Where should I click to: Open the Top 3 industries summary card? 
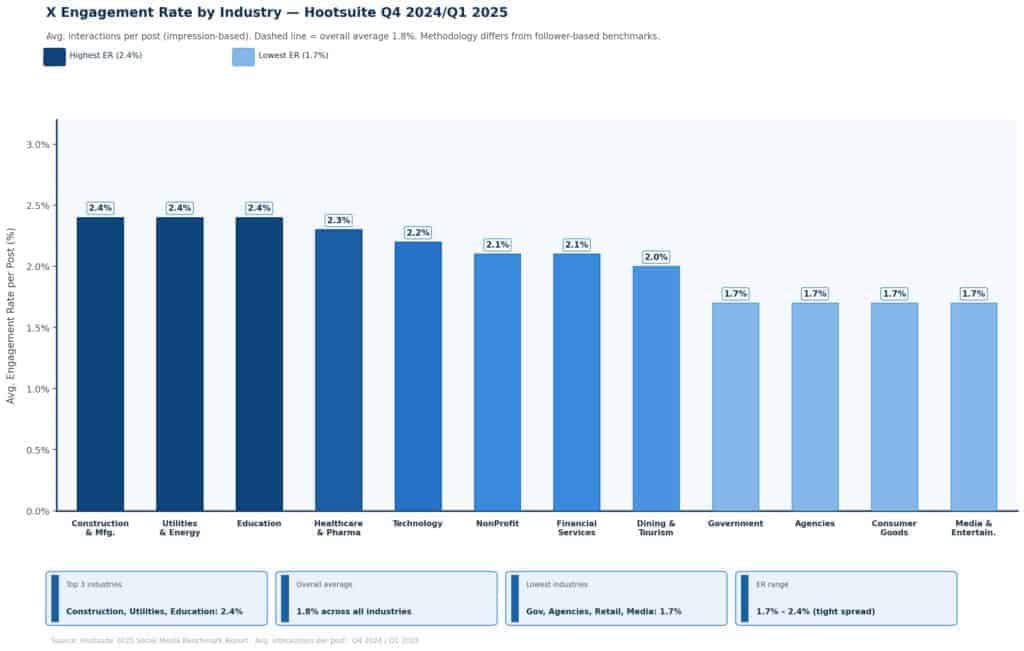(x=157, y=598)
